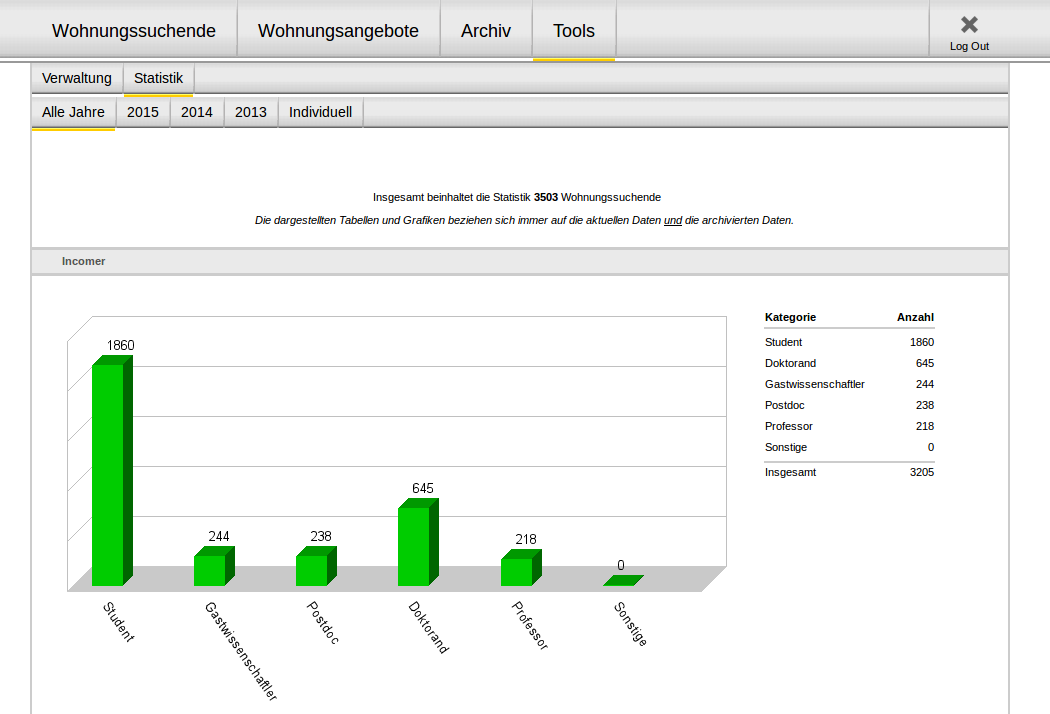
Task: Select the Statistik tab
Action: click(x=159, y=78)
